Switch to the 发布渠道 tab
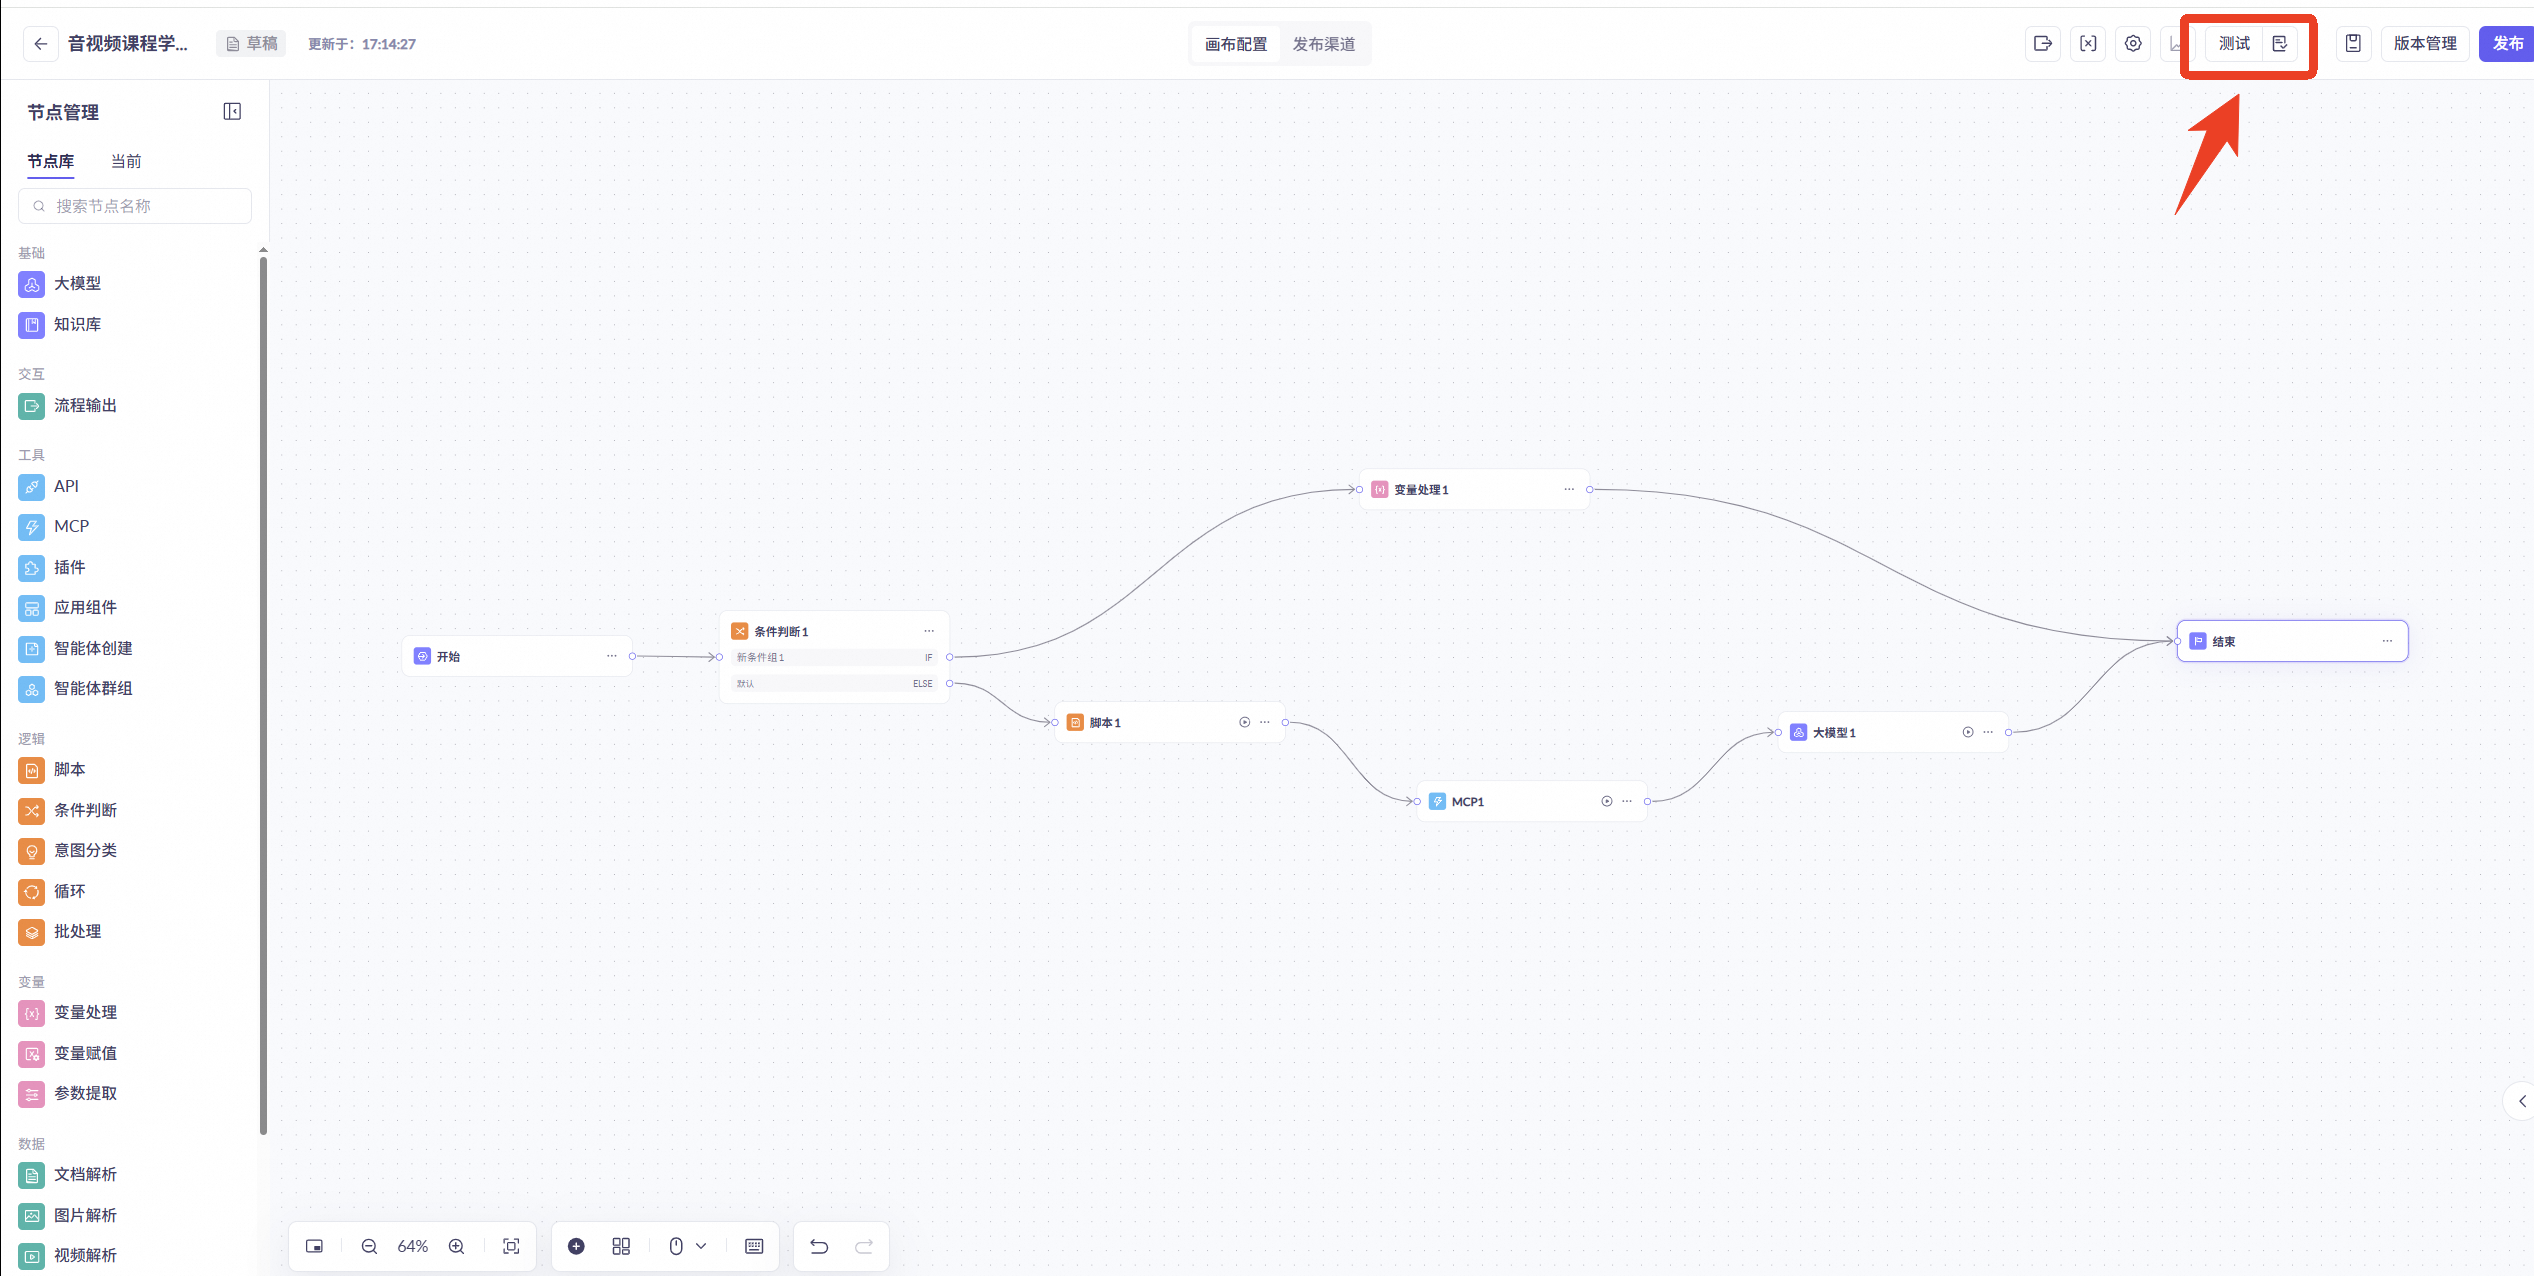 [x=1323, y=44]
